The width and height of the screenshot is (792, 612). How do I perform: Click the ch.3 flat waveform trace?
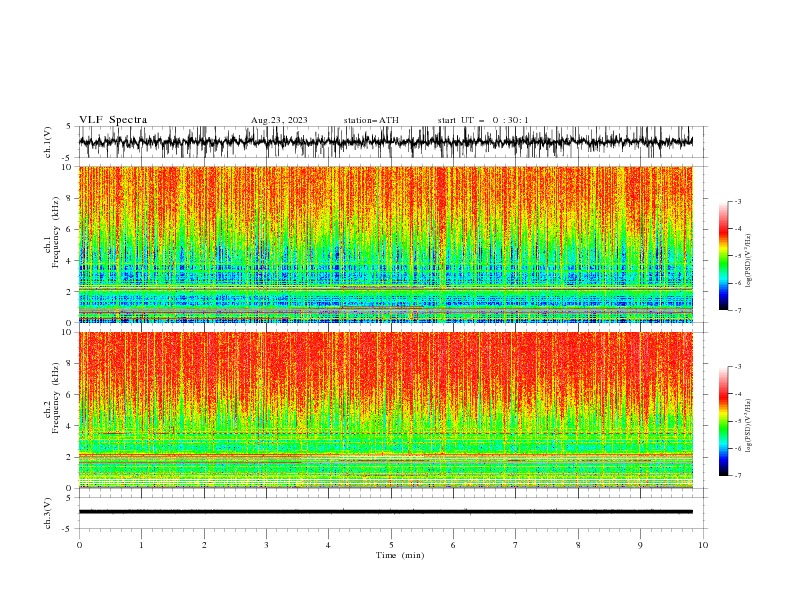pyautogui.click(x=385, y=512)
